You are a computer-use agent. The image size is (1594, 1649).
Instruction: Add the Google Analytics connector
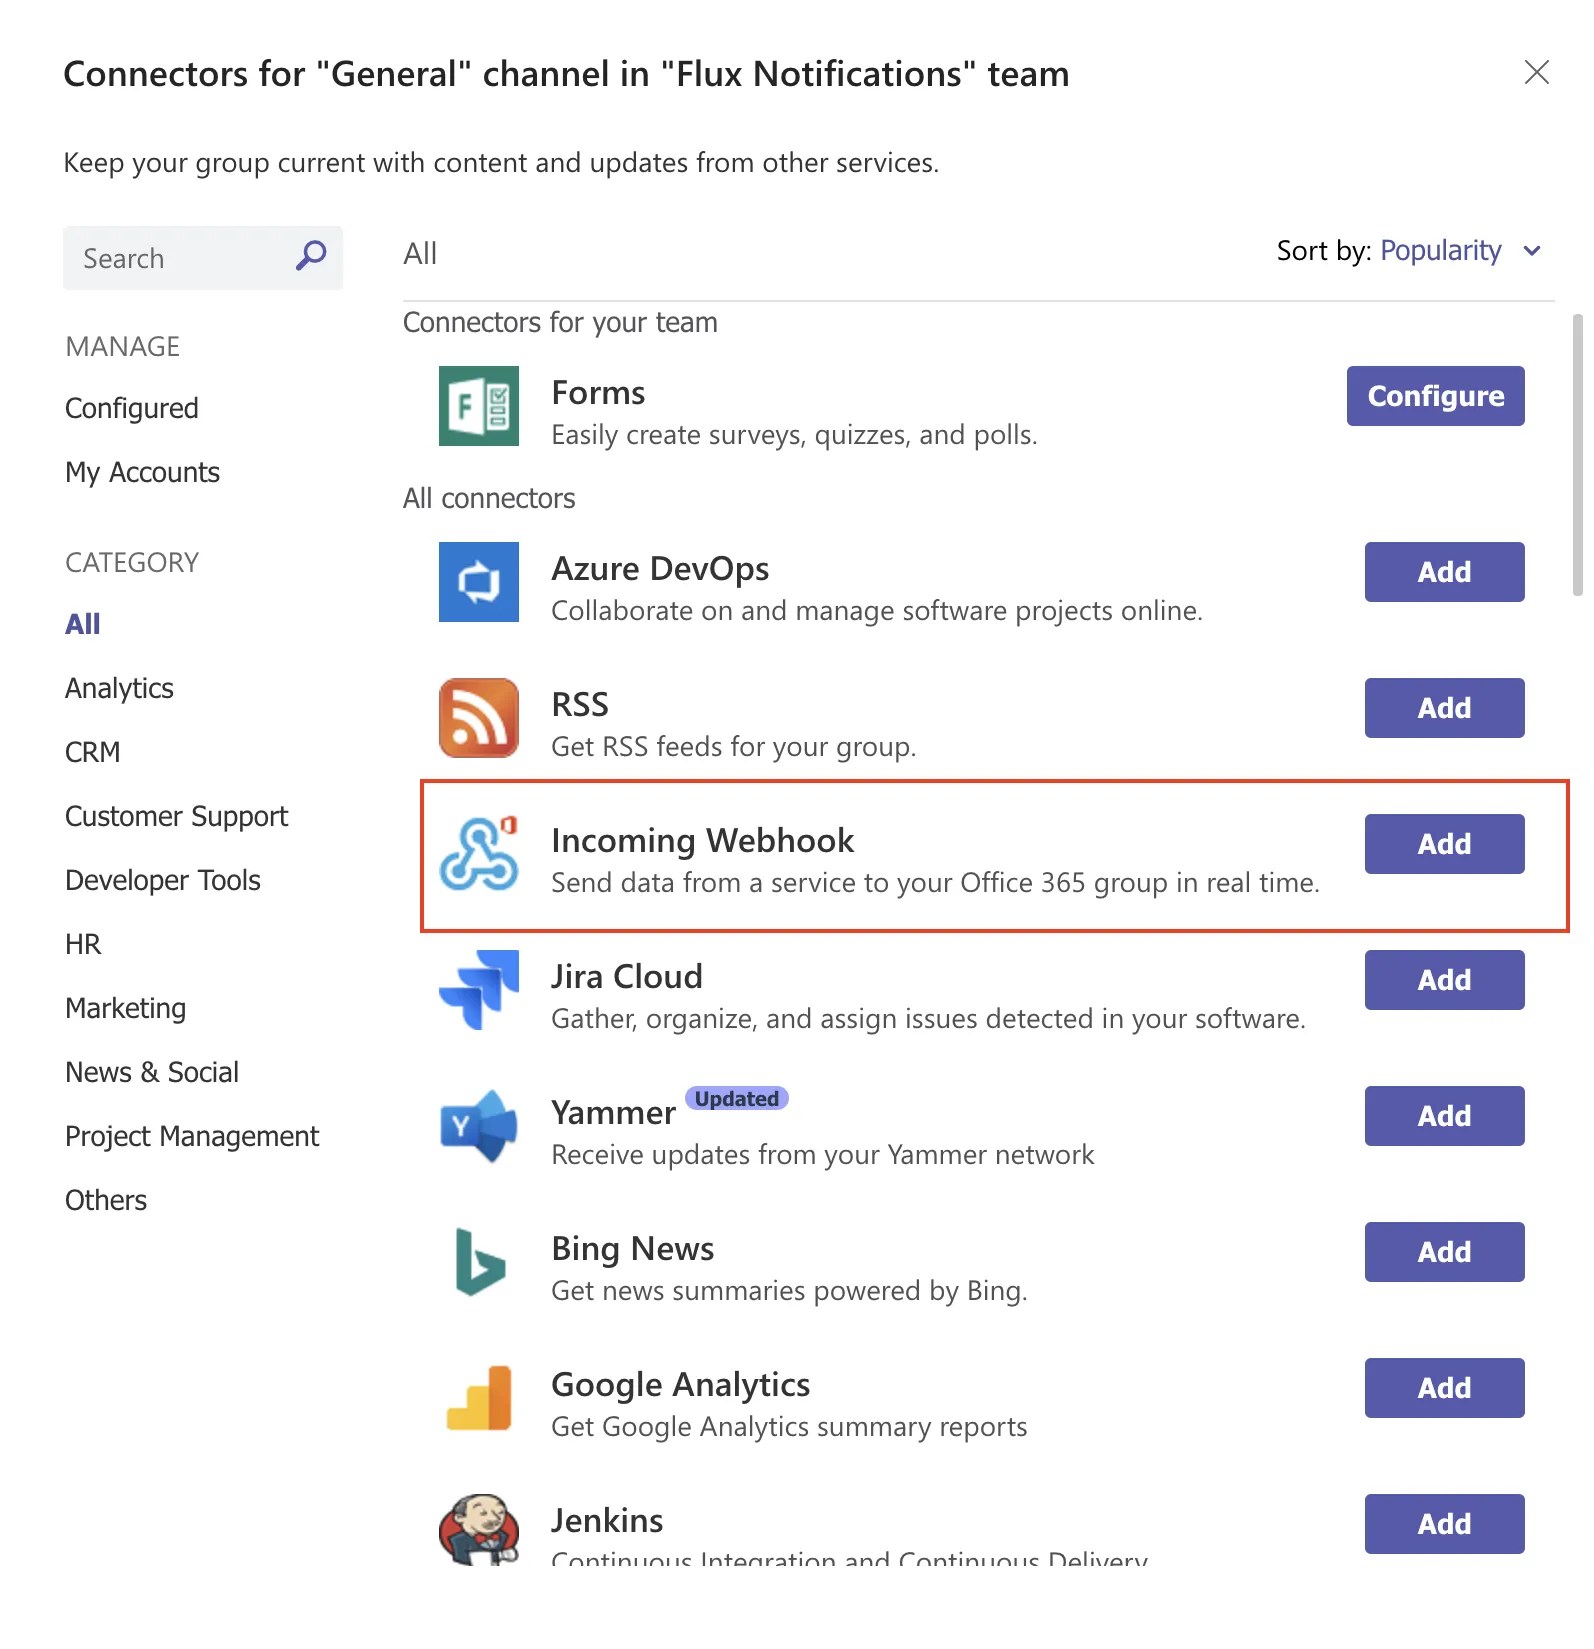[x=1444, y=1388]
